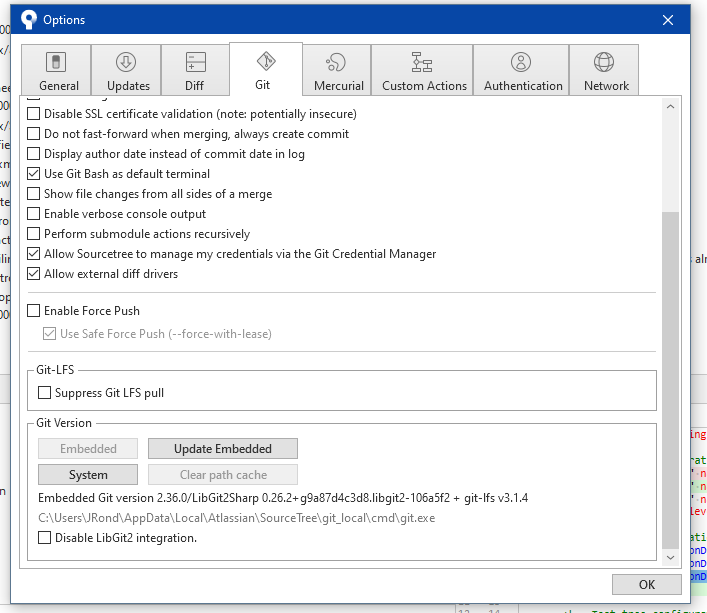
Task: Click the embedded git.exe path text
Action: tap(237, 518)
